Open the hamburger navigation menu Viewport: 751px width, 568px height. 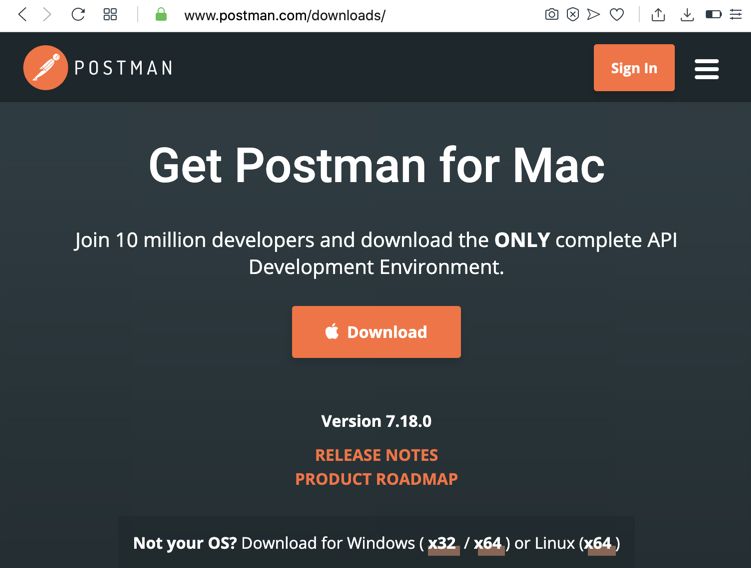[706, 69]
